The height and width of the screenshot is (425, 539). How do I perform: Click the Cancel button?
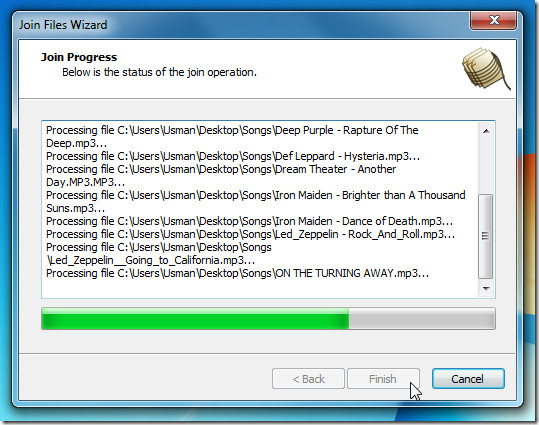tap(468, 379)
